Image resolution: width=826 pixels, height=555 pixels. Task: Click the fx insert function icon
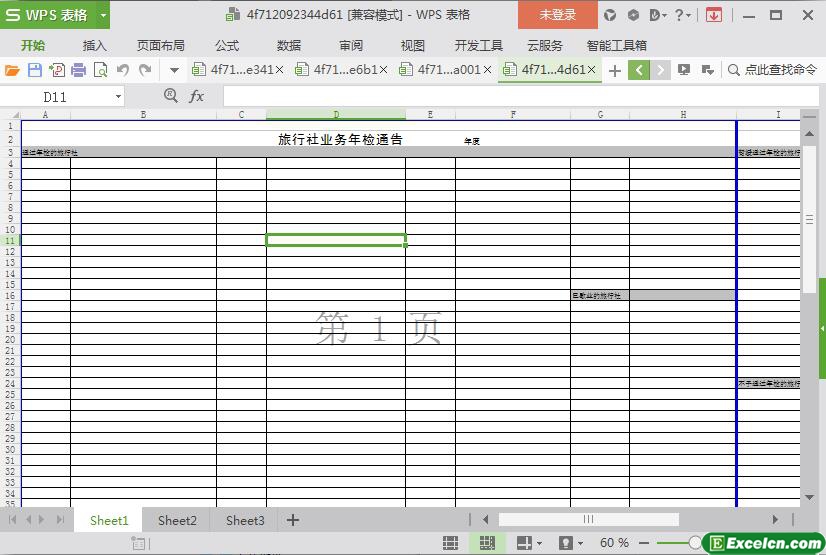click(x=197, y=96)
